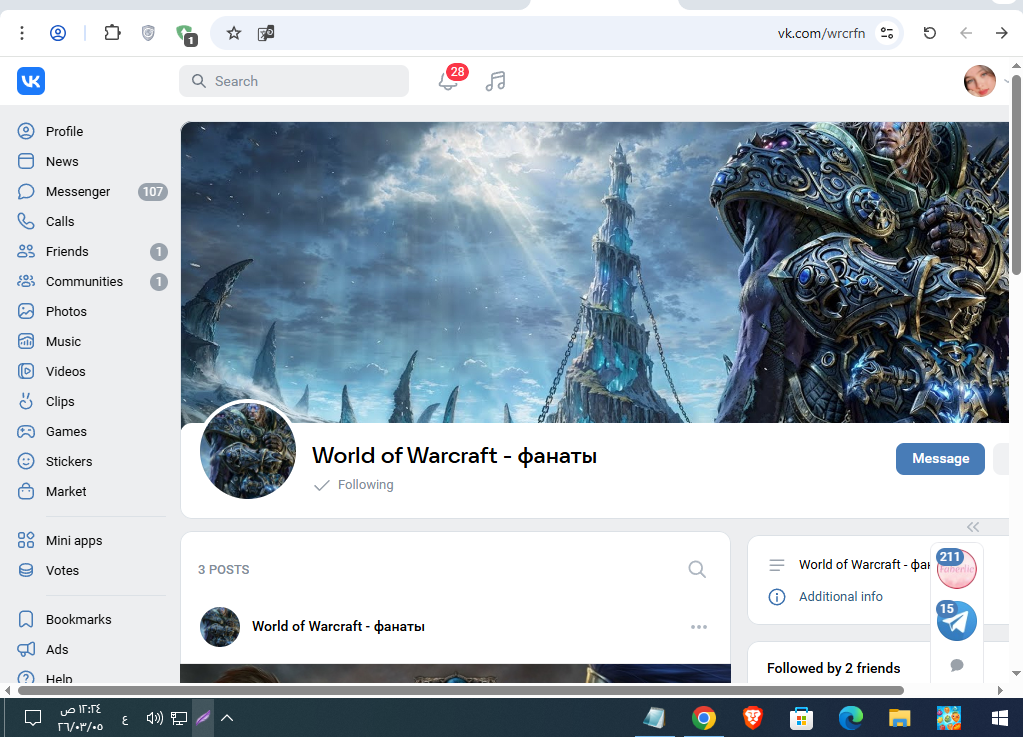Open Faberlic chat with 211 badge
The width and height of the screenshot is (1023, 737).
(x=956, y=569)
